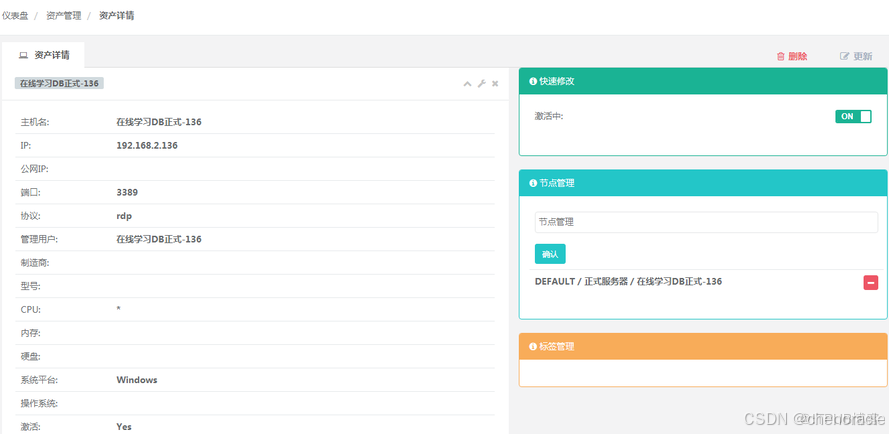889x434 pixels.
Task: Click the port value 3389
Action: click(127, 192)
